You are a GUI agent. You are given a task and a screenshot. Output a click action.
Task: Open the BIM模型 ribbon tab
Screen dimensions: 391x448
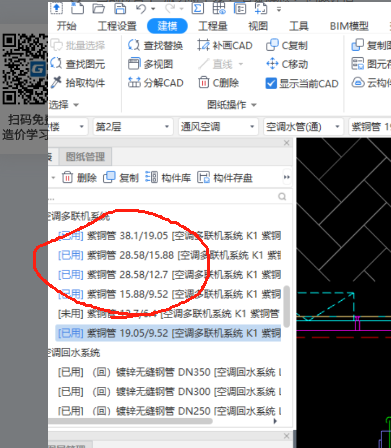coord(349,26)
